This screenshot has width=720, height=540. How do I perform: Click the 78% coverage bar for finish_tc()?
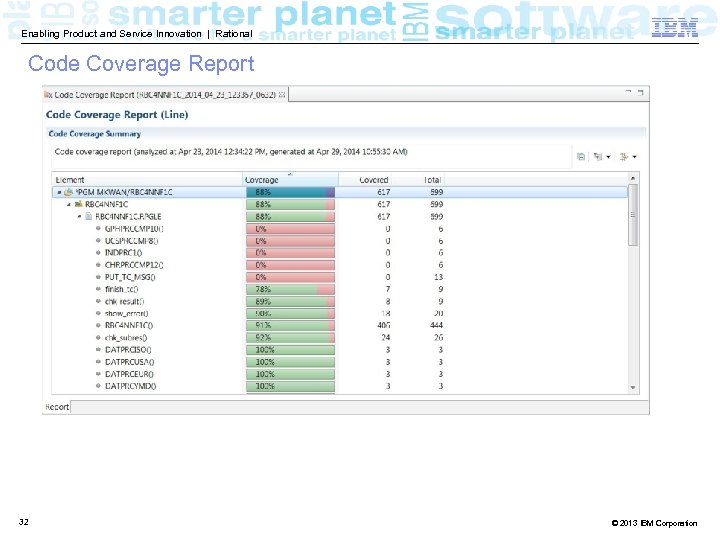pyautogui.click(x=290, y=289)
